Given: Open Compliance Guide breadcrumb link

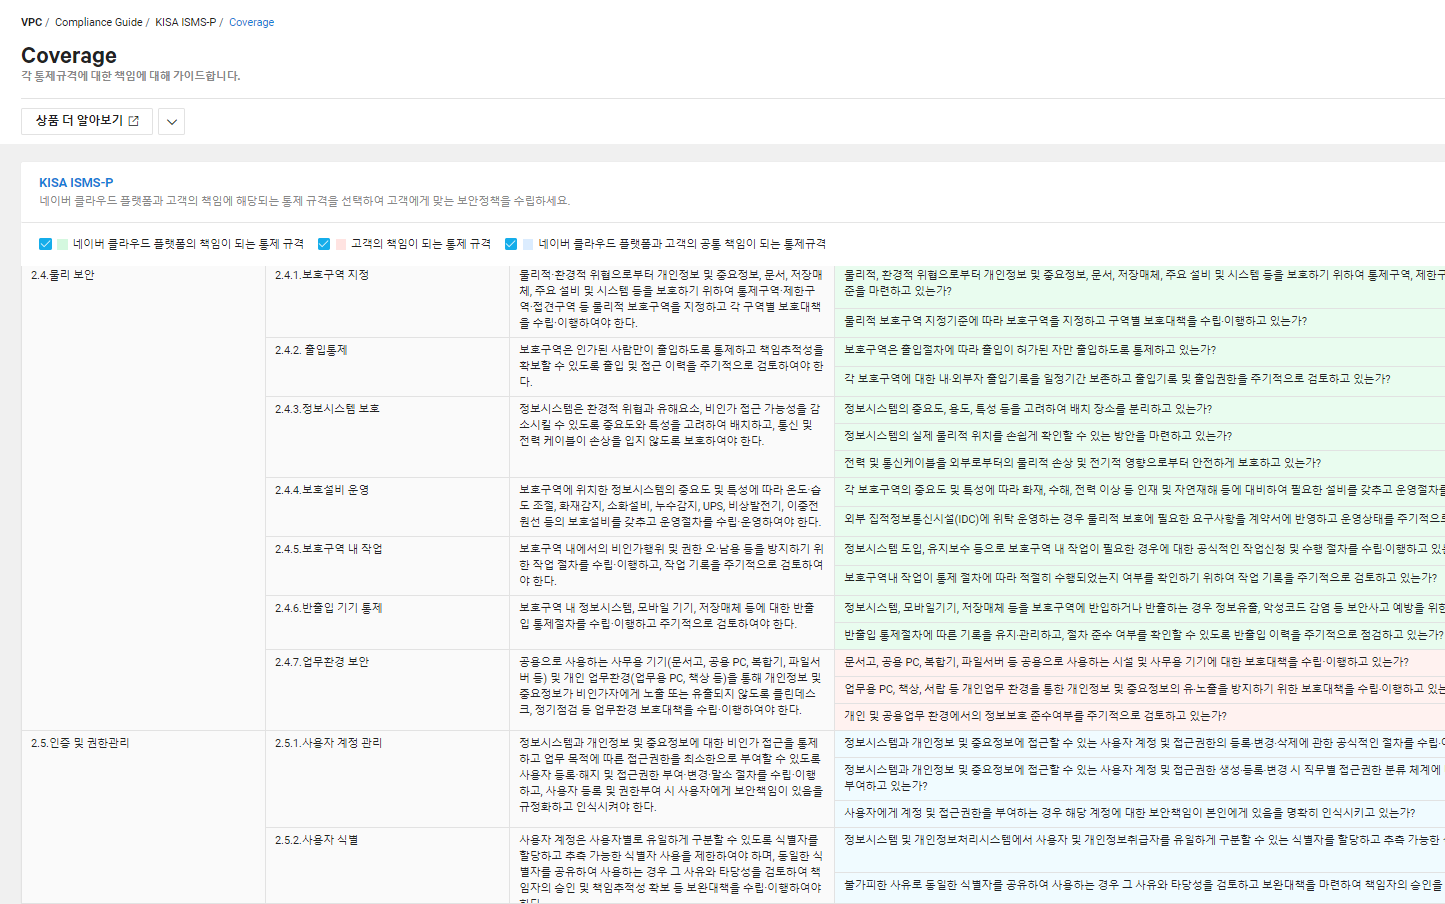Looking at the screenshot, I should [98, 22].
